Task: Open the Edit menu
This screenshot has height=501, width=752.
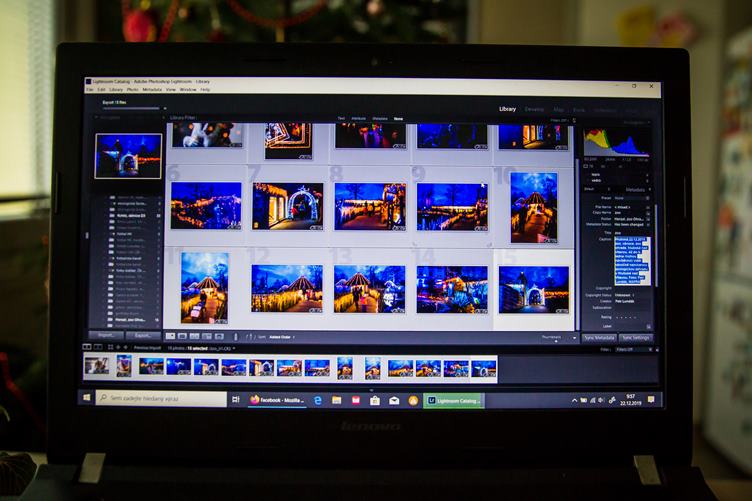Action: coord(101,90)
